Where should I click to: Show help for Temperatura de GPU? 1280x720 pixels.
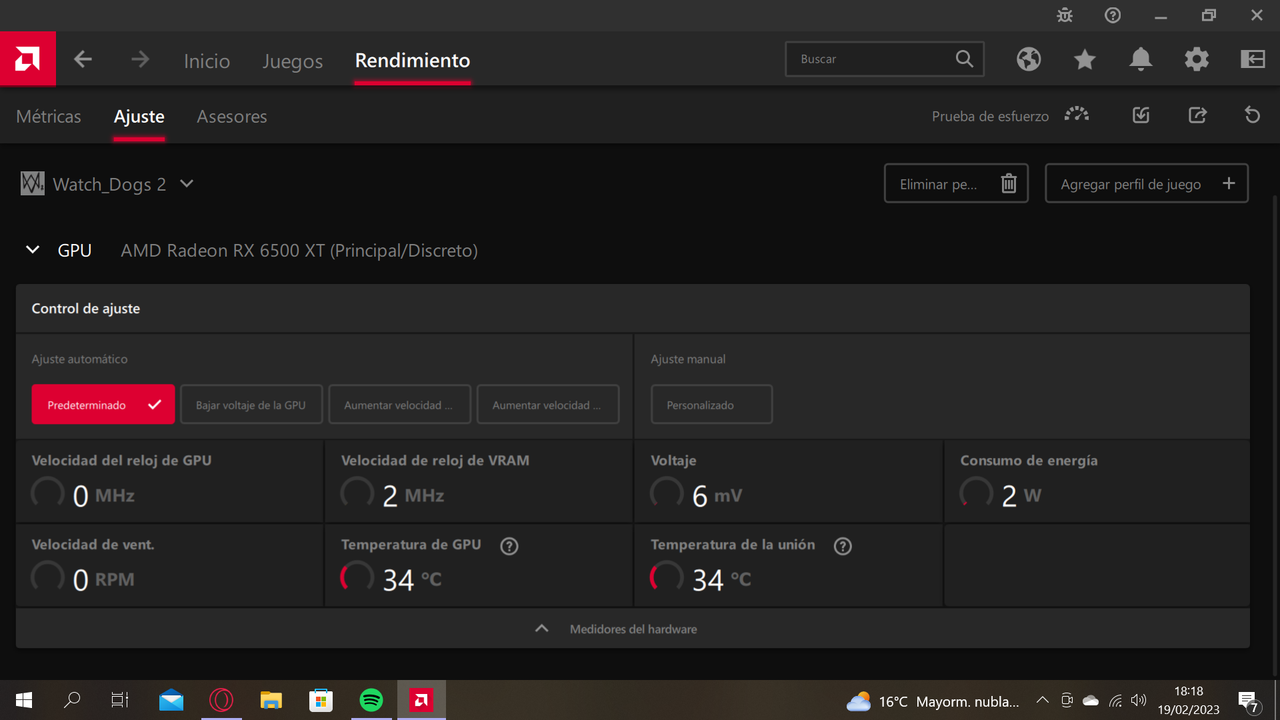pos(509,546)
